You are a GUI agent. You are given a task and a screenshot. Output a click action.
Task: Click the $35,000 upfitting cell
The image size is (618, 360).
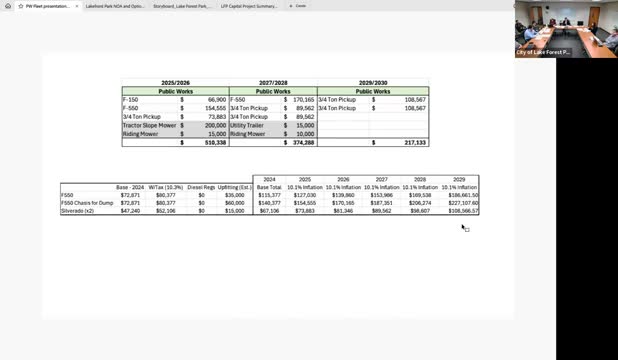[235, 195]
